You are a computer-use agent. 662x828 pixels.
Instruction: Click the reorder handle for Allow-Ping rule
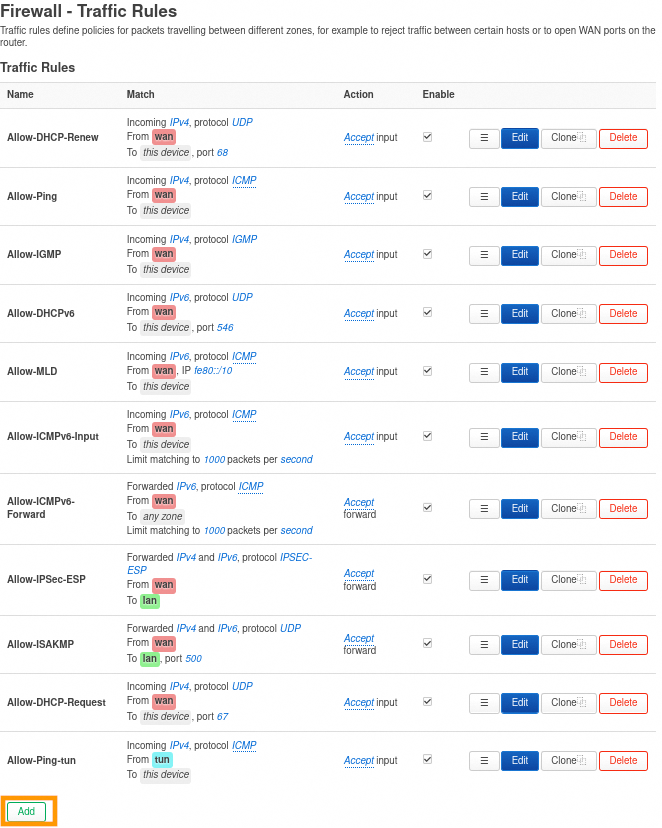(484, 197)
